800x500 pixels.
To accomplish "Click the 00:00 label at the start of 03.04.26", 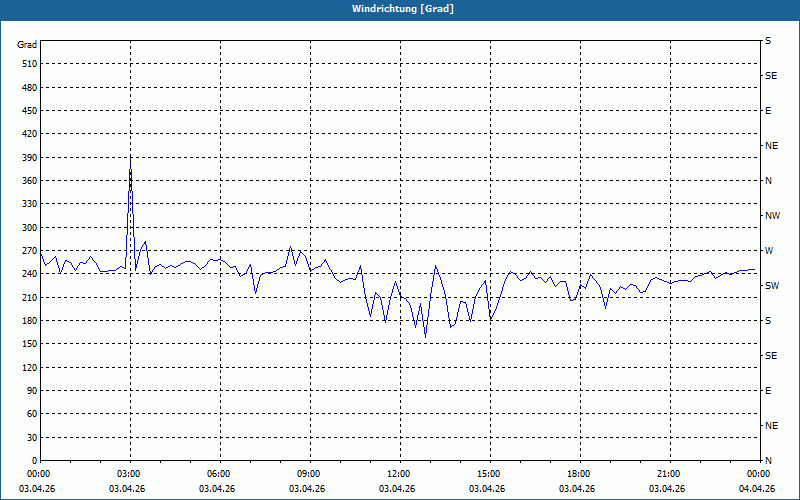I will click(x=37, y=474).
